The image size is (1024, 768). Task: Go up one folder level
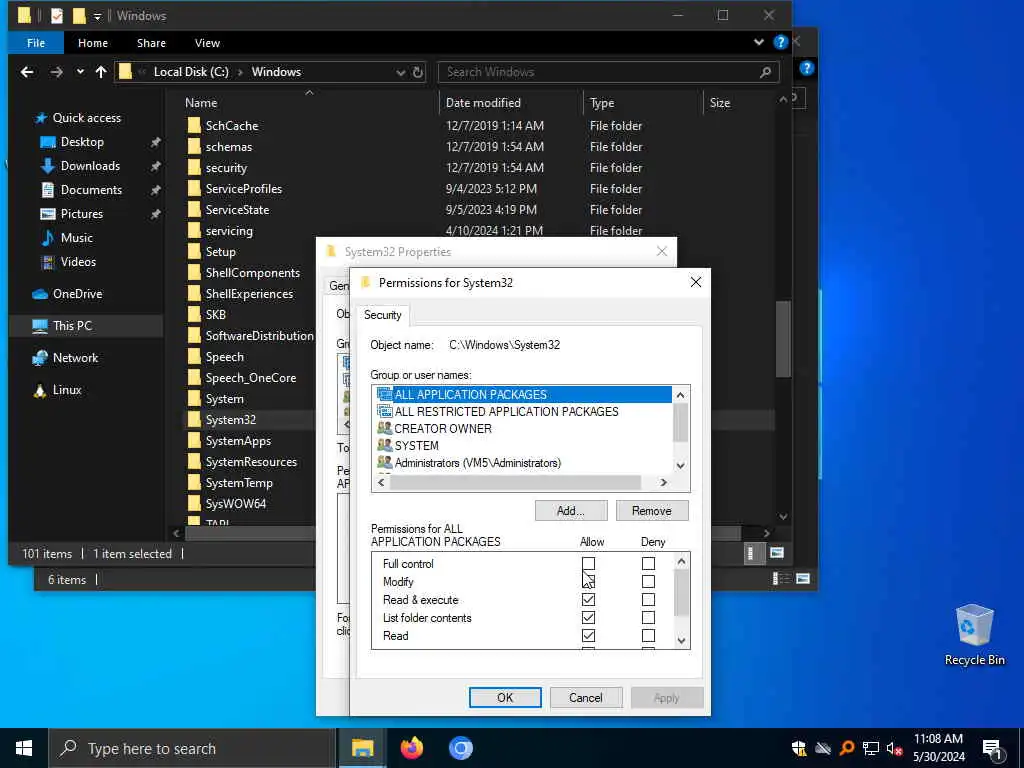pos(101,72)
